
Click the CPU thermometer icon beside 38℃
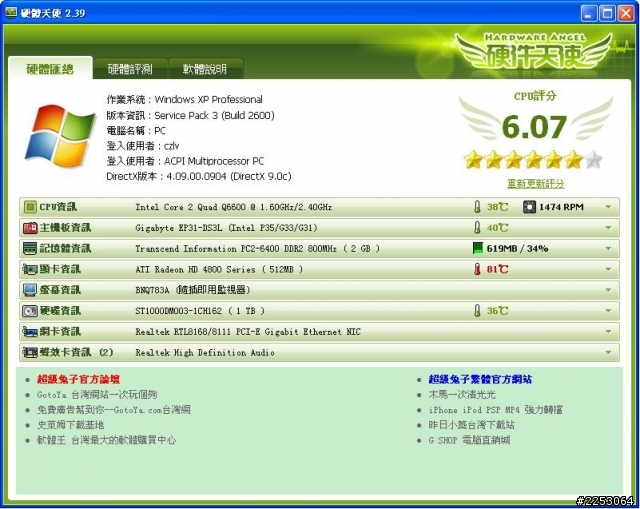[477, 207]
